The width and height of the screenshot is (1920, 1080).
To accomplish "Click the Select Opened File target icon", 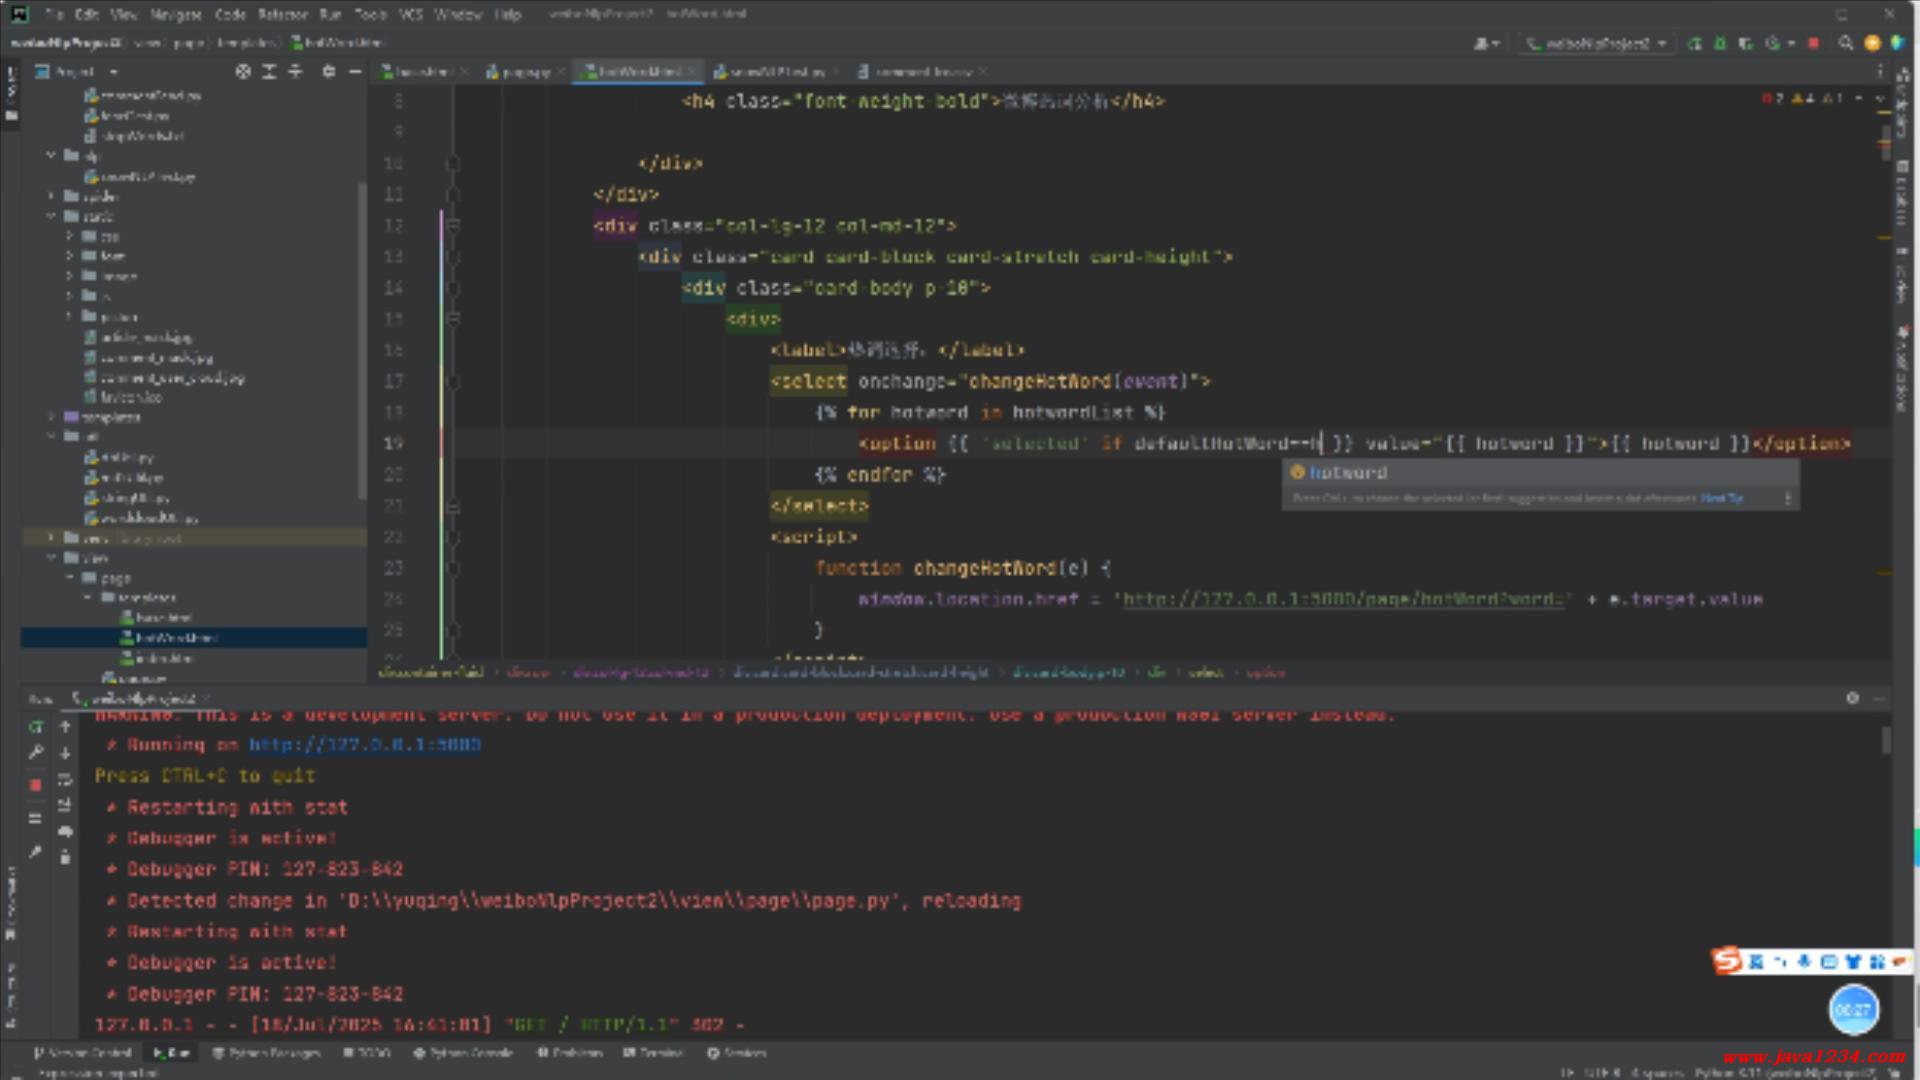I will pyautogui.click(x=243, y=71).
